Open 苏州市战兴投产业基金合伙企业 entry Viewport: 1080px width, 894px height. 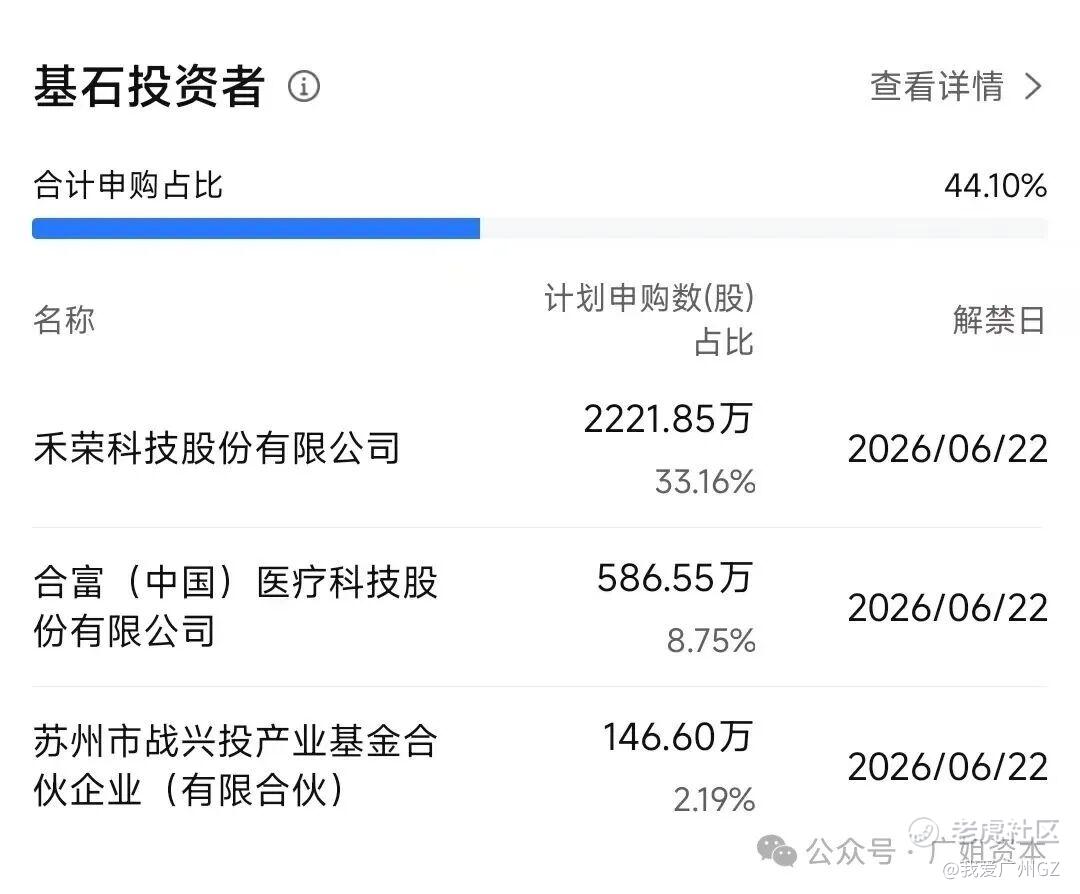(236, 766)
